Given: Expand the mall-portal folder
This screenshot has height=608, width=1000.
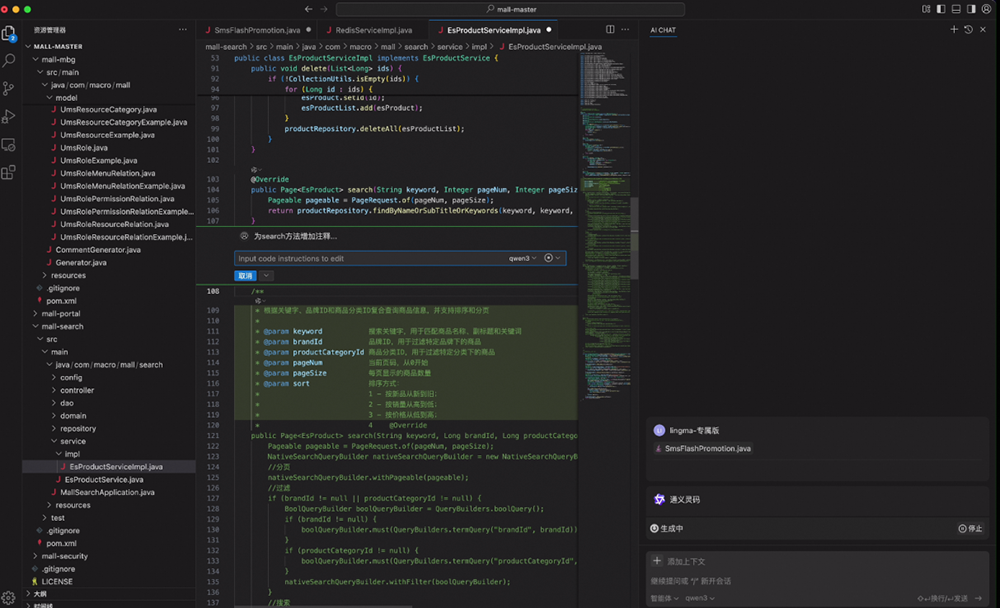Looking at the screenshot, I should tap(60, 313).
